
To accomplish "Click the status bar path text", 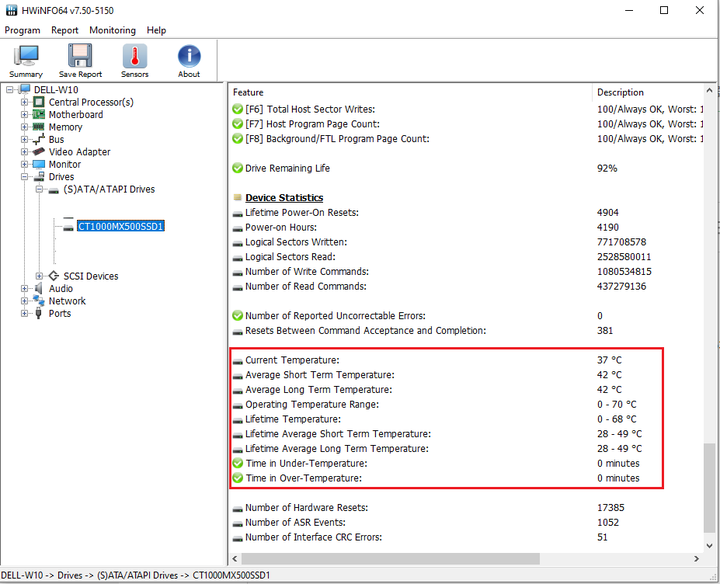I will pos(135,575).
